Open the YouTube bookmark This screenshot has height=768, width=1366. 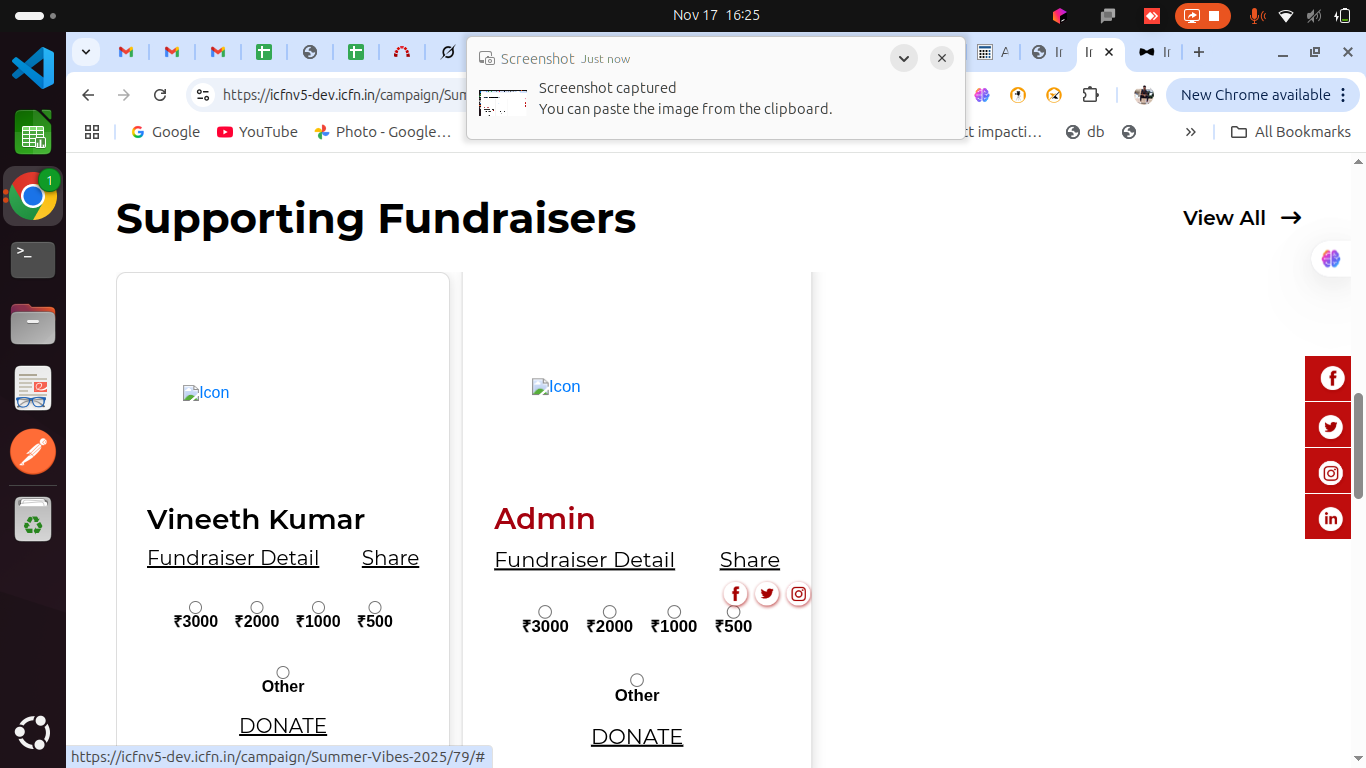click(257, 132)
